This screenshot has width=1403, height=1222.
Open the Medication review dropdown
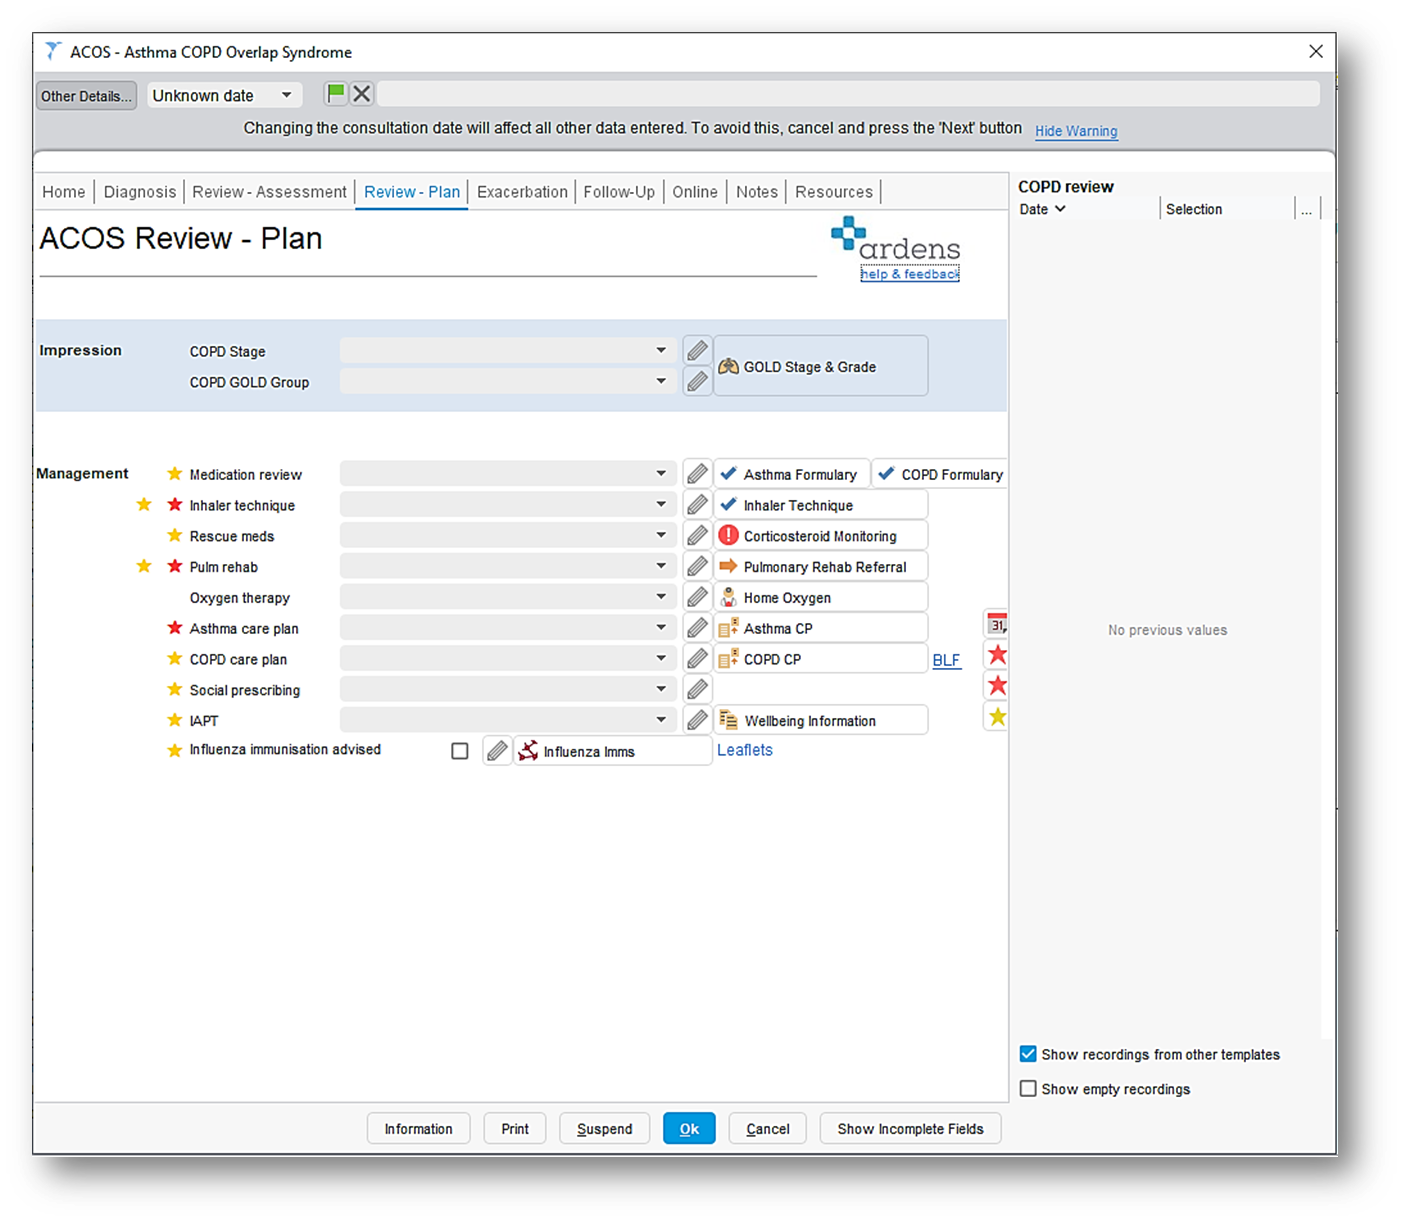[508, 474]
